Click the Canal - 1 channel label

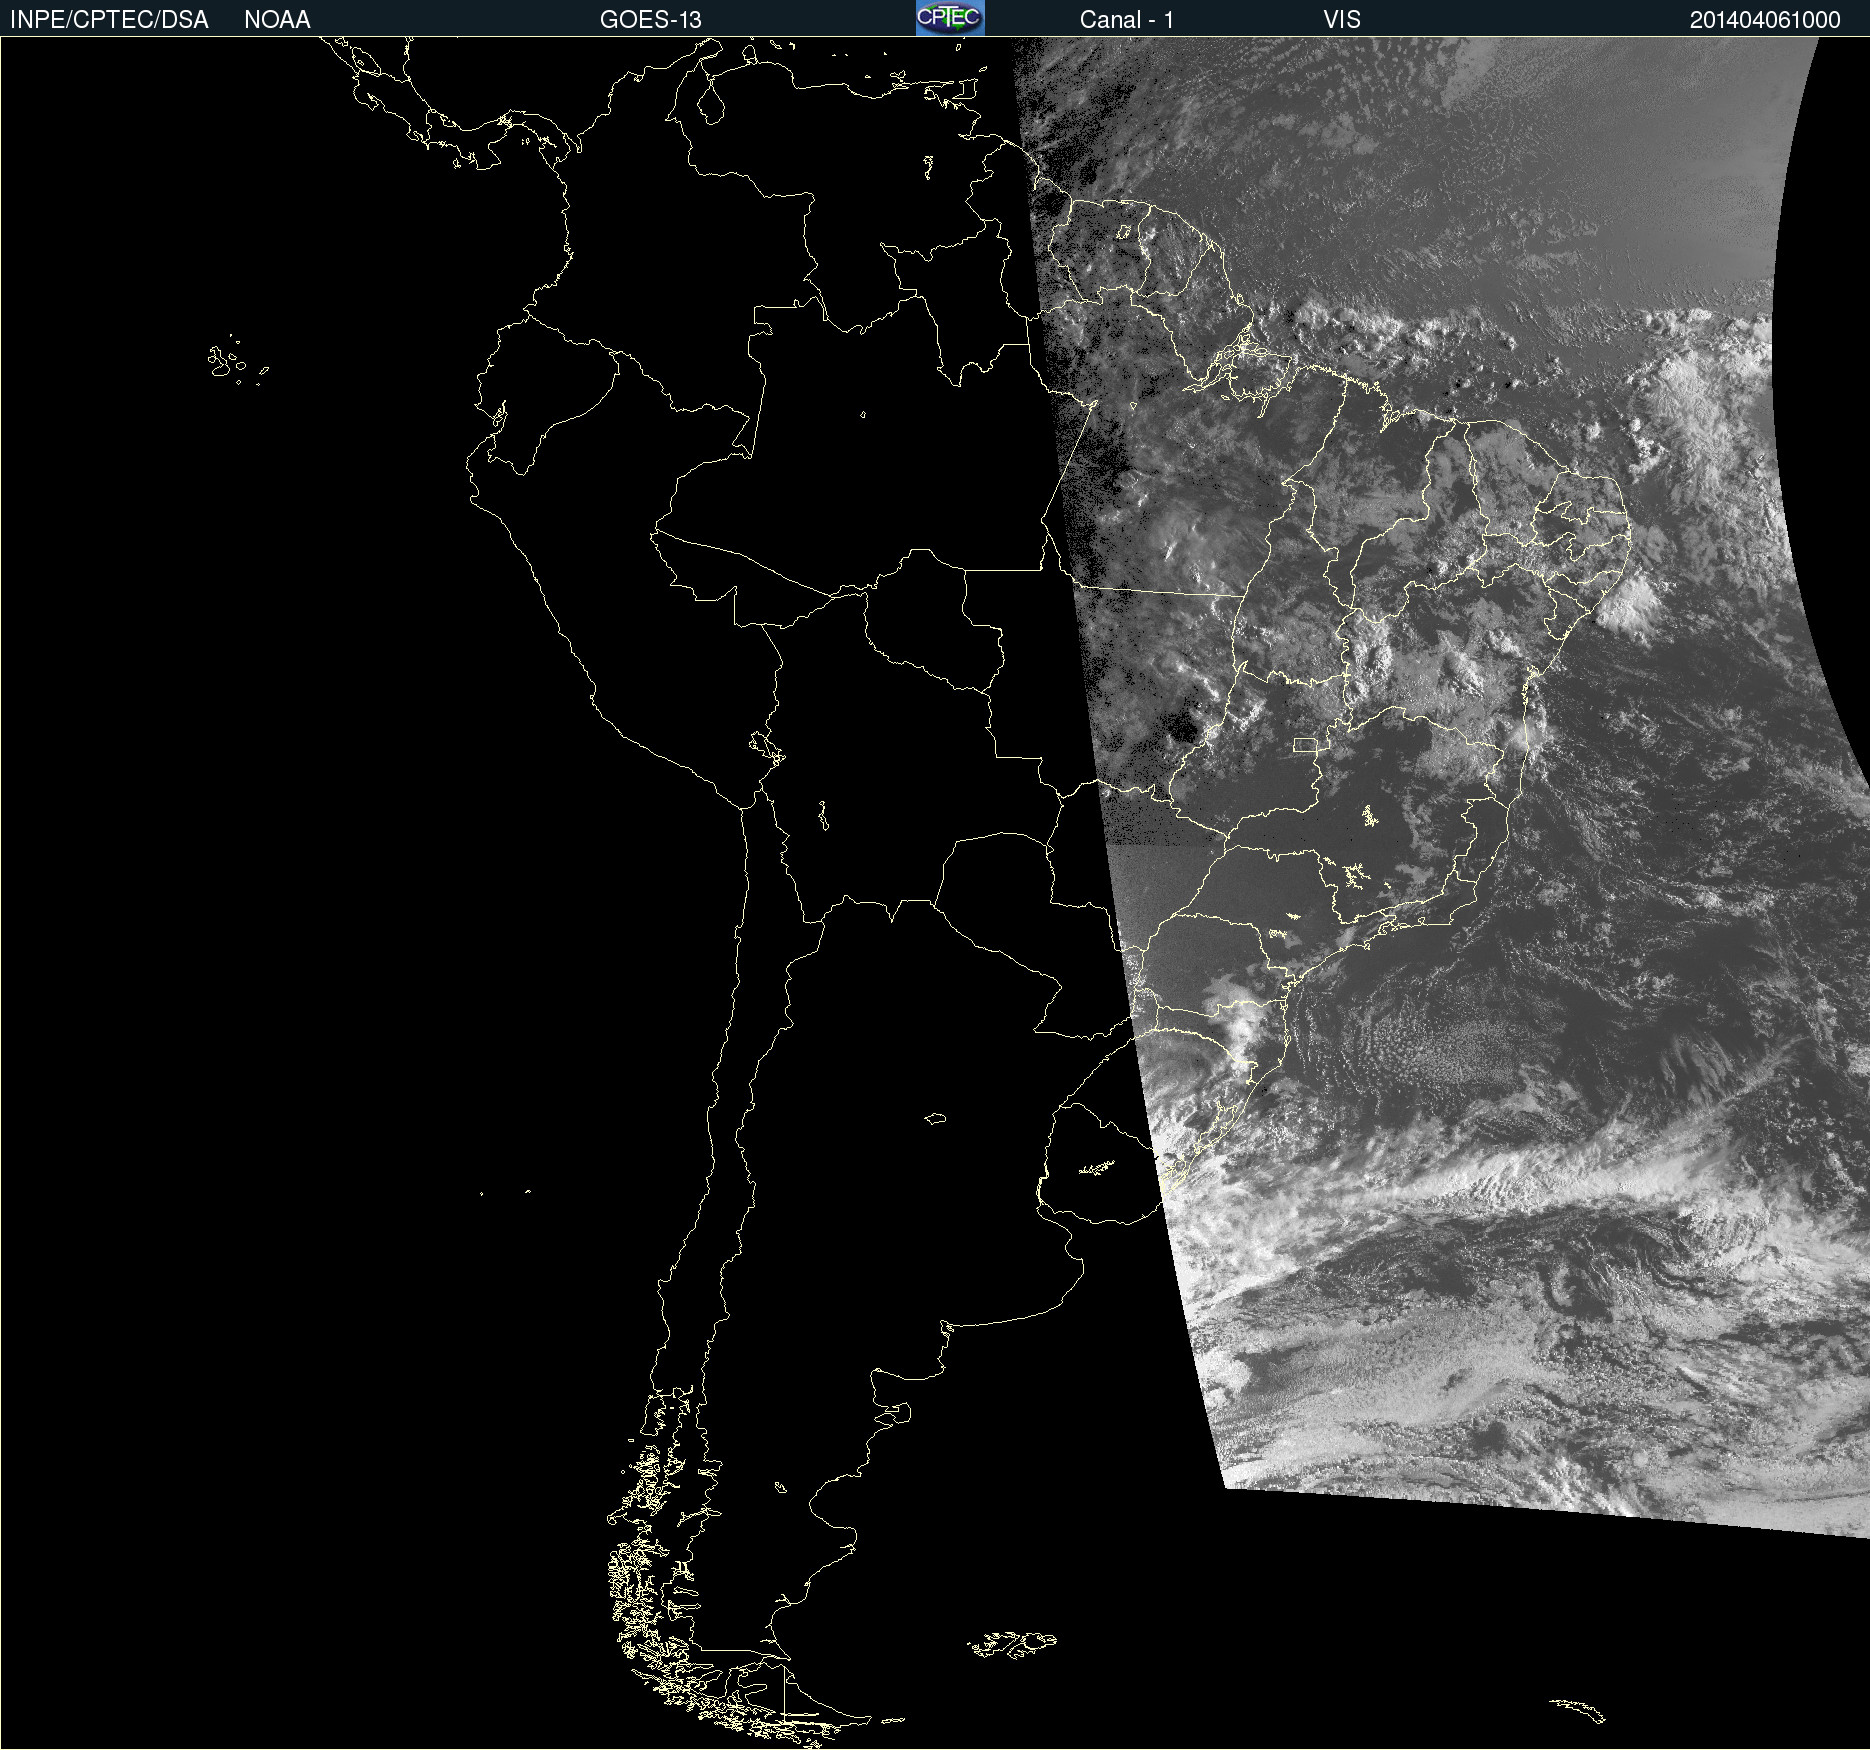[1127, 20]
